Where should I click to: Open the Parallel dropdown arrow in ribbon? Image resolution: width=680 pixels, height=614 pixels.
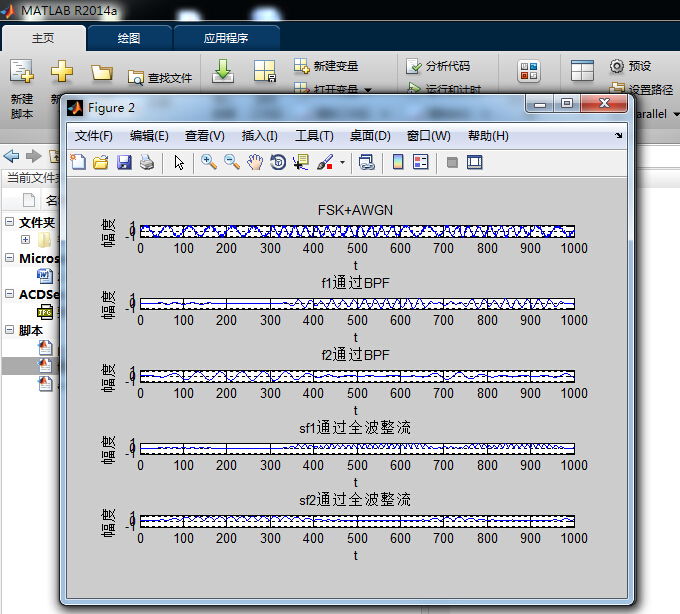(x=676, y=114)
